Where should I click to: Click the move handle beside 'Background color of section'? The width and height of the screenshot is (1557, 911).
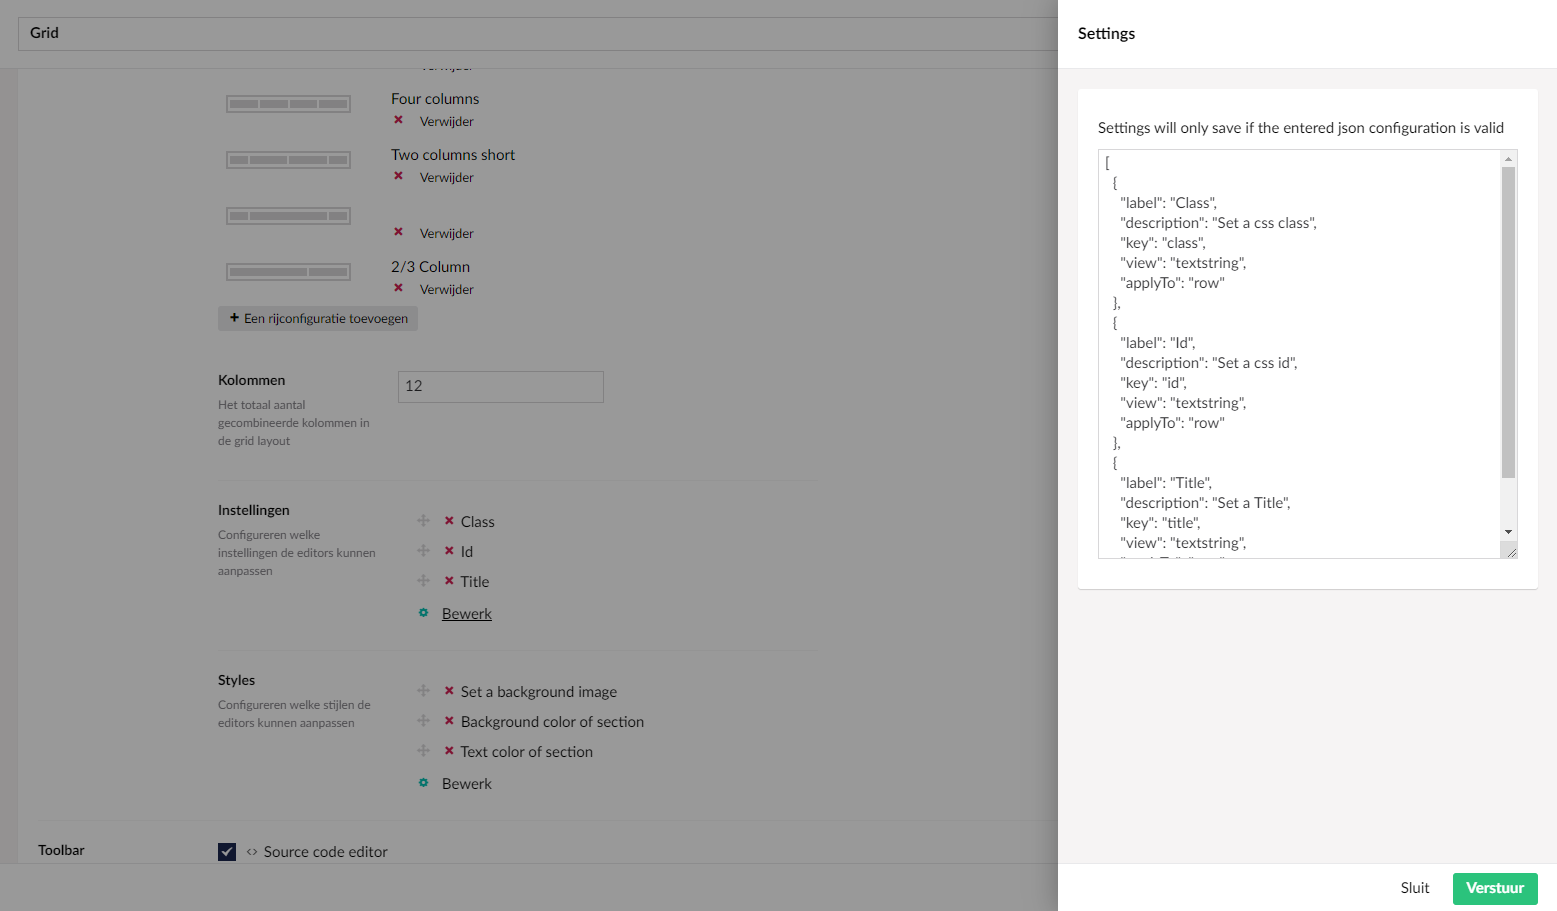pyautogui.click(x=424, y=721)
